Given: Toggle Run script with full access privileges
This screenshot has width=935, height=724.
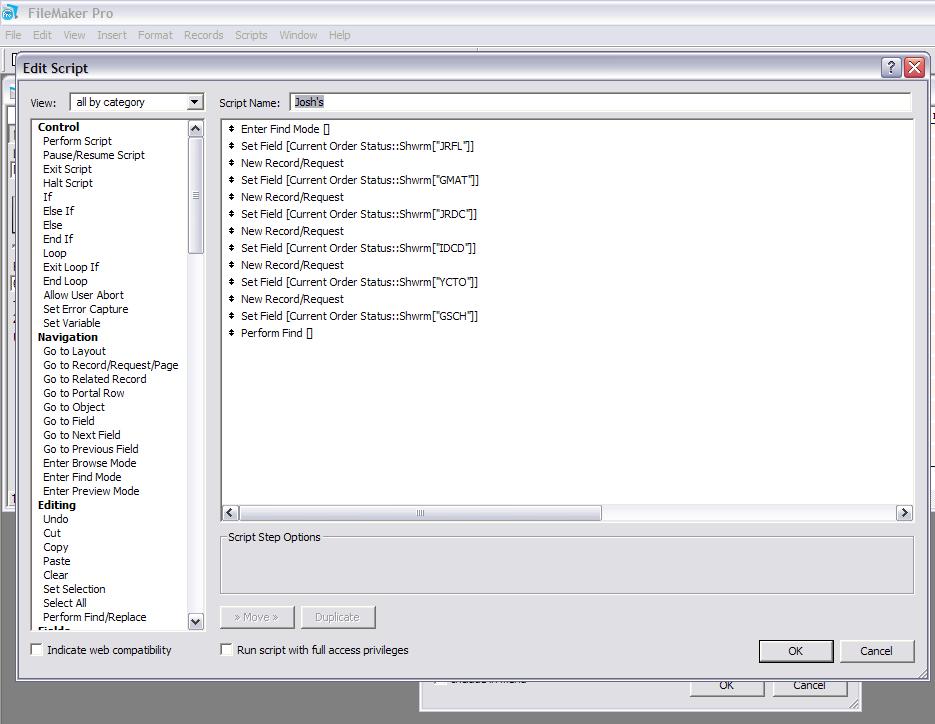Looking at the screenshot, I should point(227,650).
